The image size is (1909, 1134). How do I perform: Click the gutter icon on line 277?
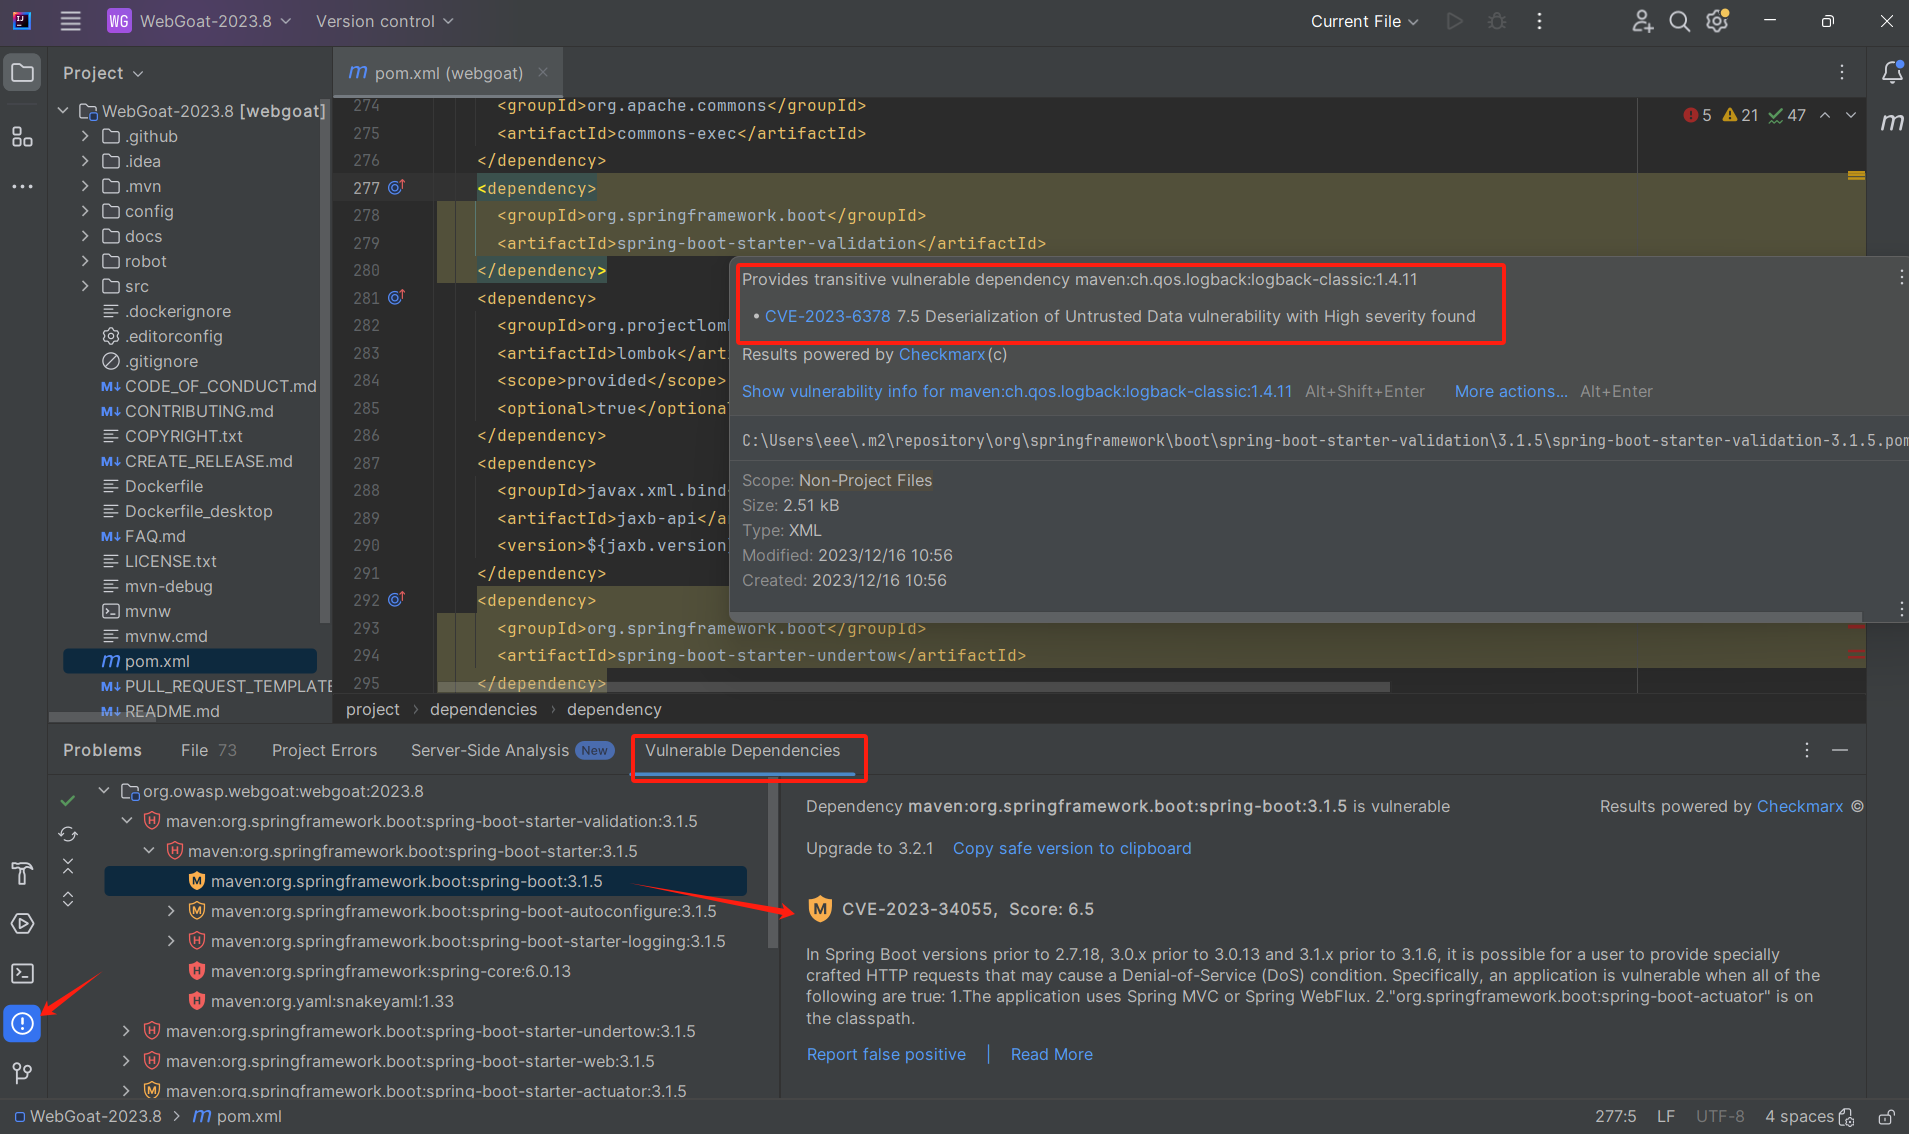(396, 187)
